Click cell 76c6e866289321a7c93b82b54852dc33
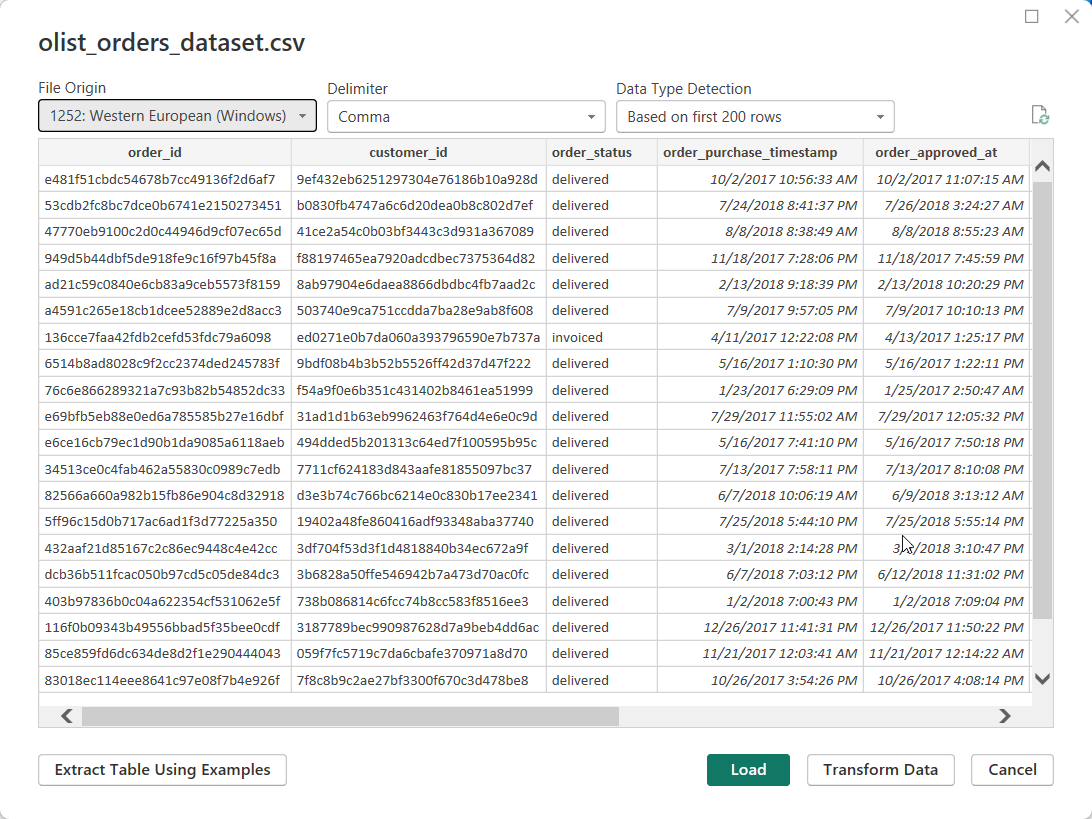Screen dimensions: 1092x819 (x=164, y=390)
